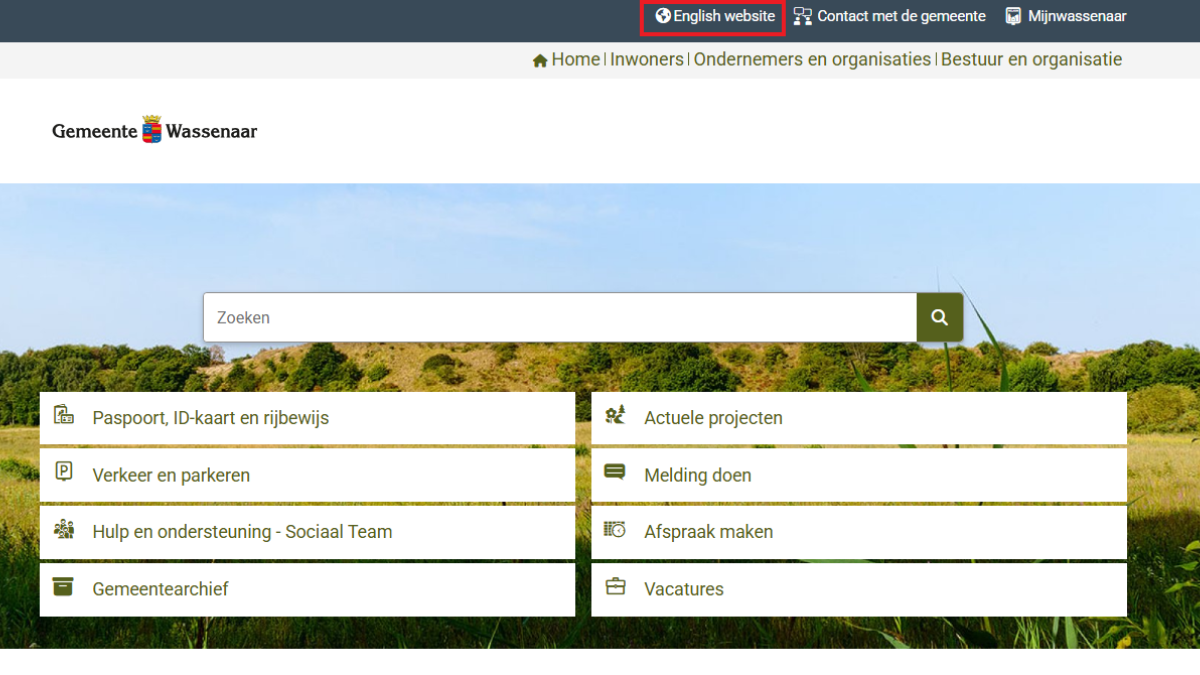Click the passport icon next to Paspoort link
Screen dimensions: 1200x675
pos(64,415)
